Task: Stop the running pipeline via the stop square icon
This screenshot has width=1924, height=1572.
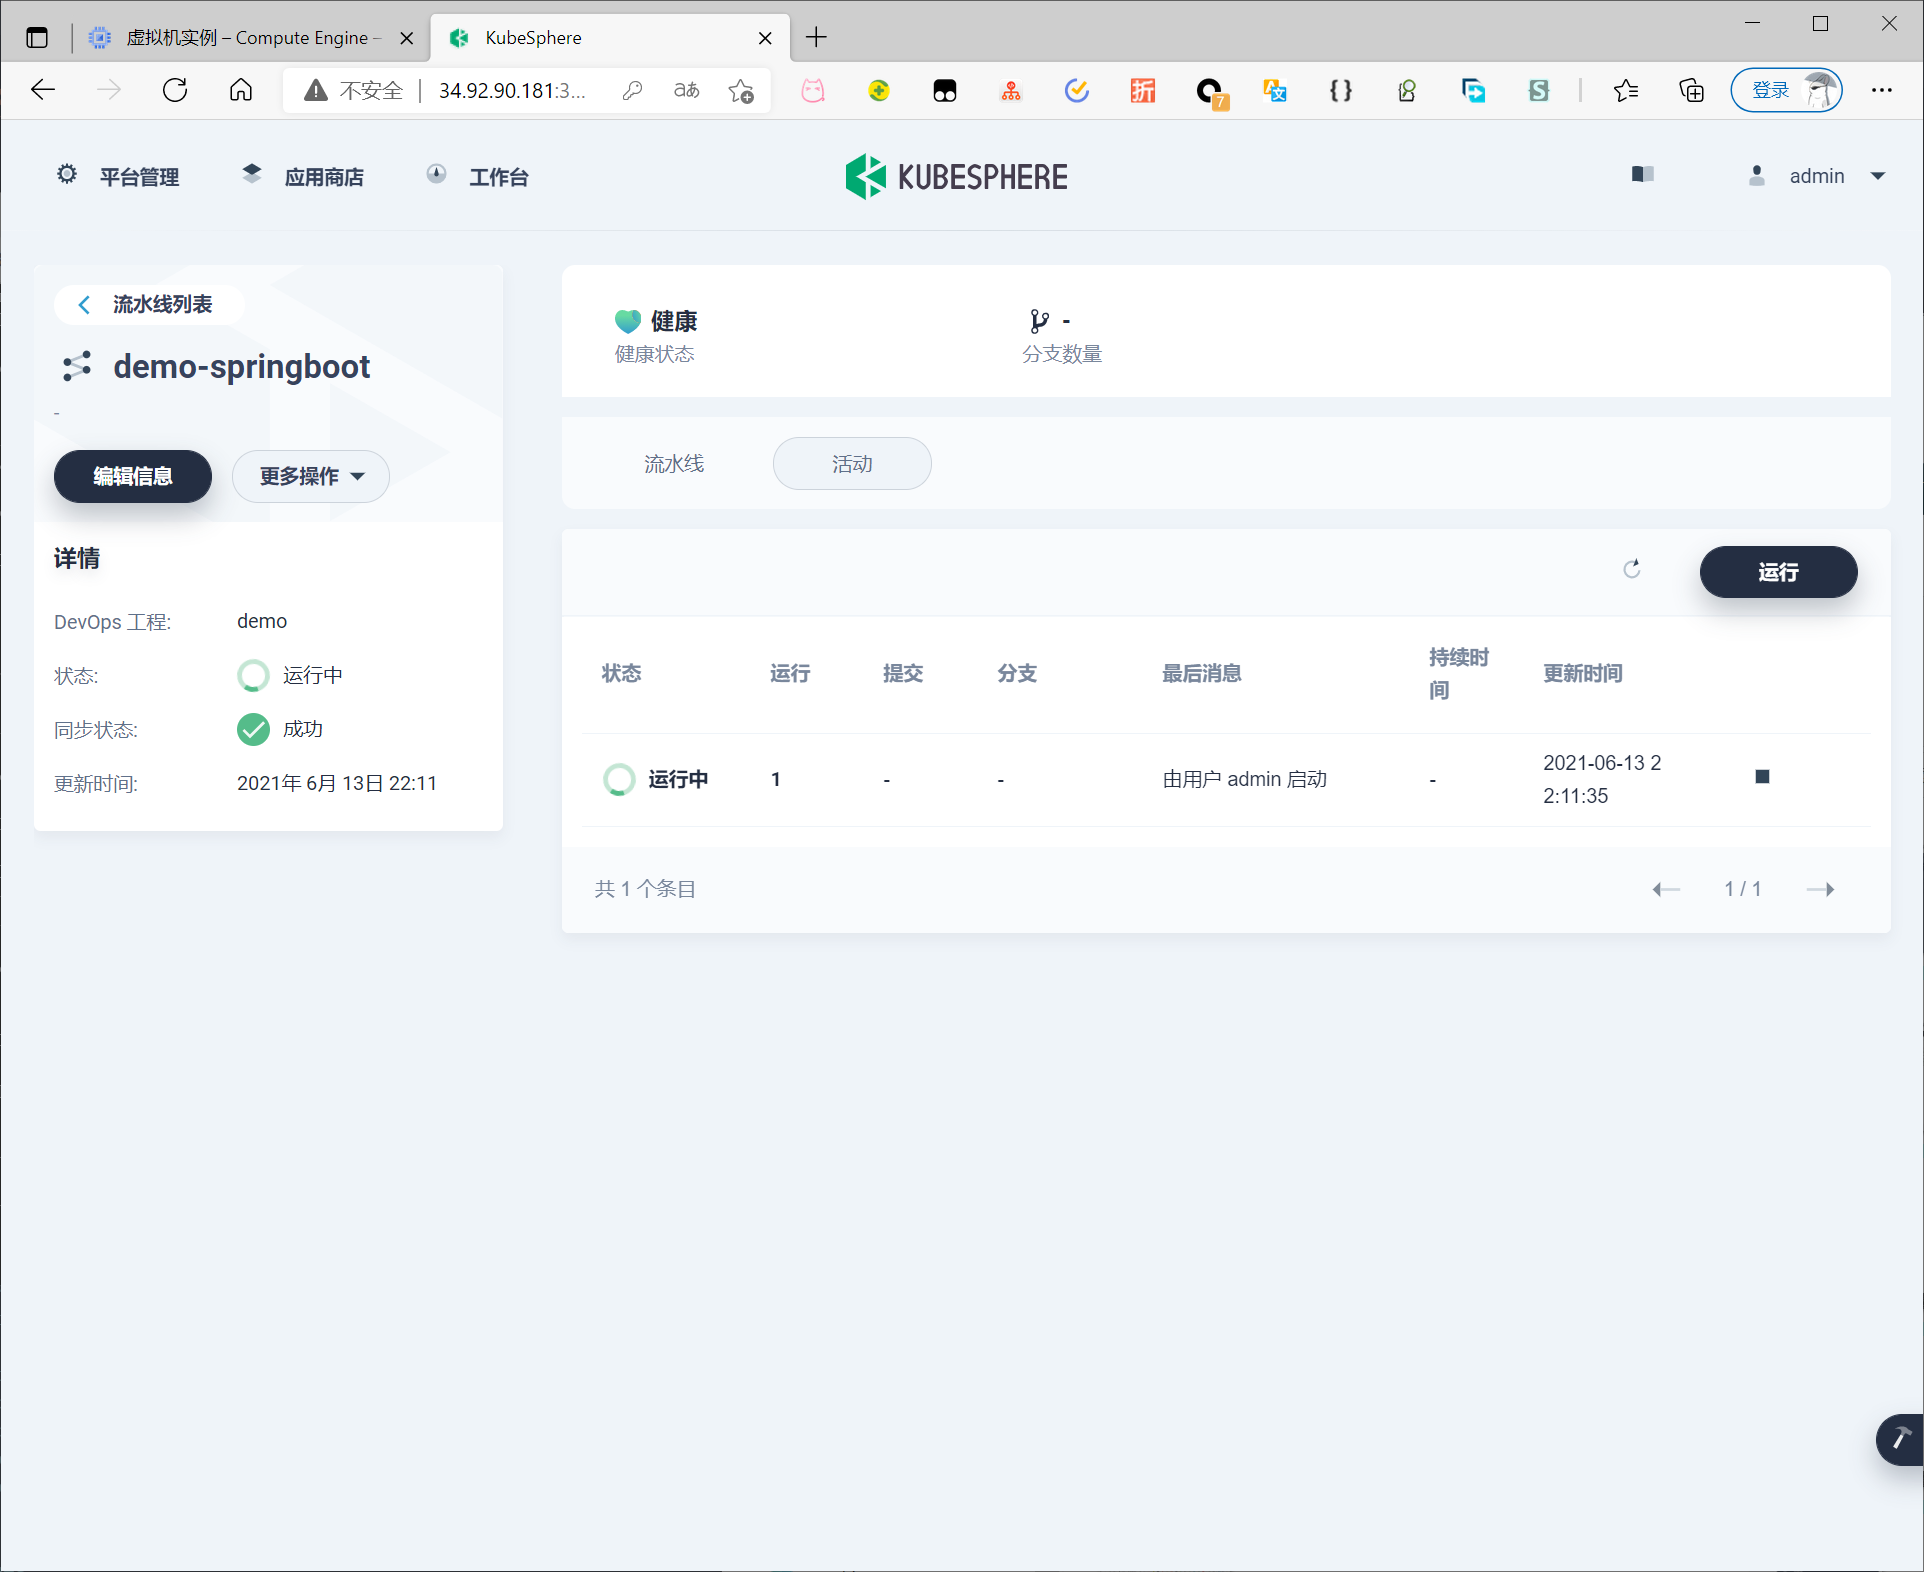Action: coord(1762,777)
